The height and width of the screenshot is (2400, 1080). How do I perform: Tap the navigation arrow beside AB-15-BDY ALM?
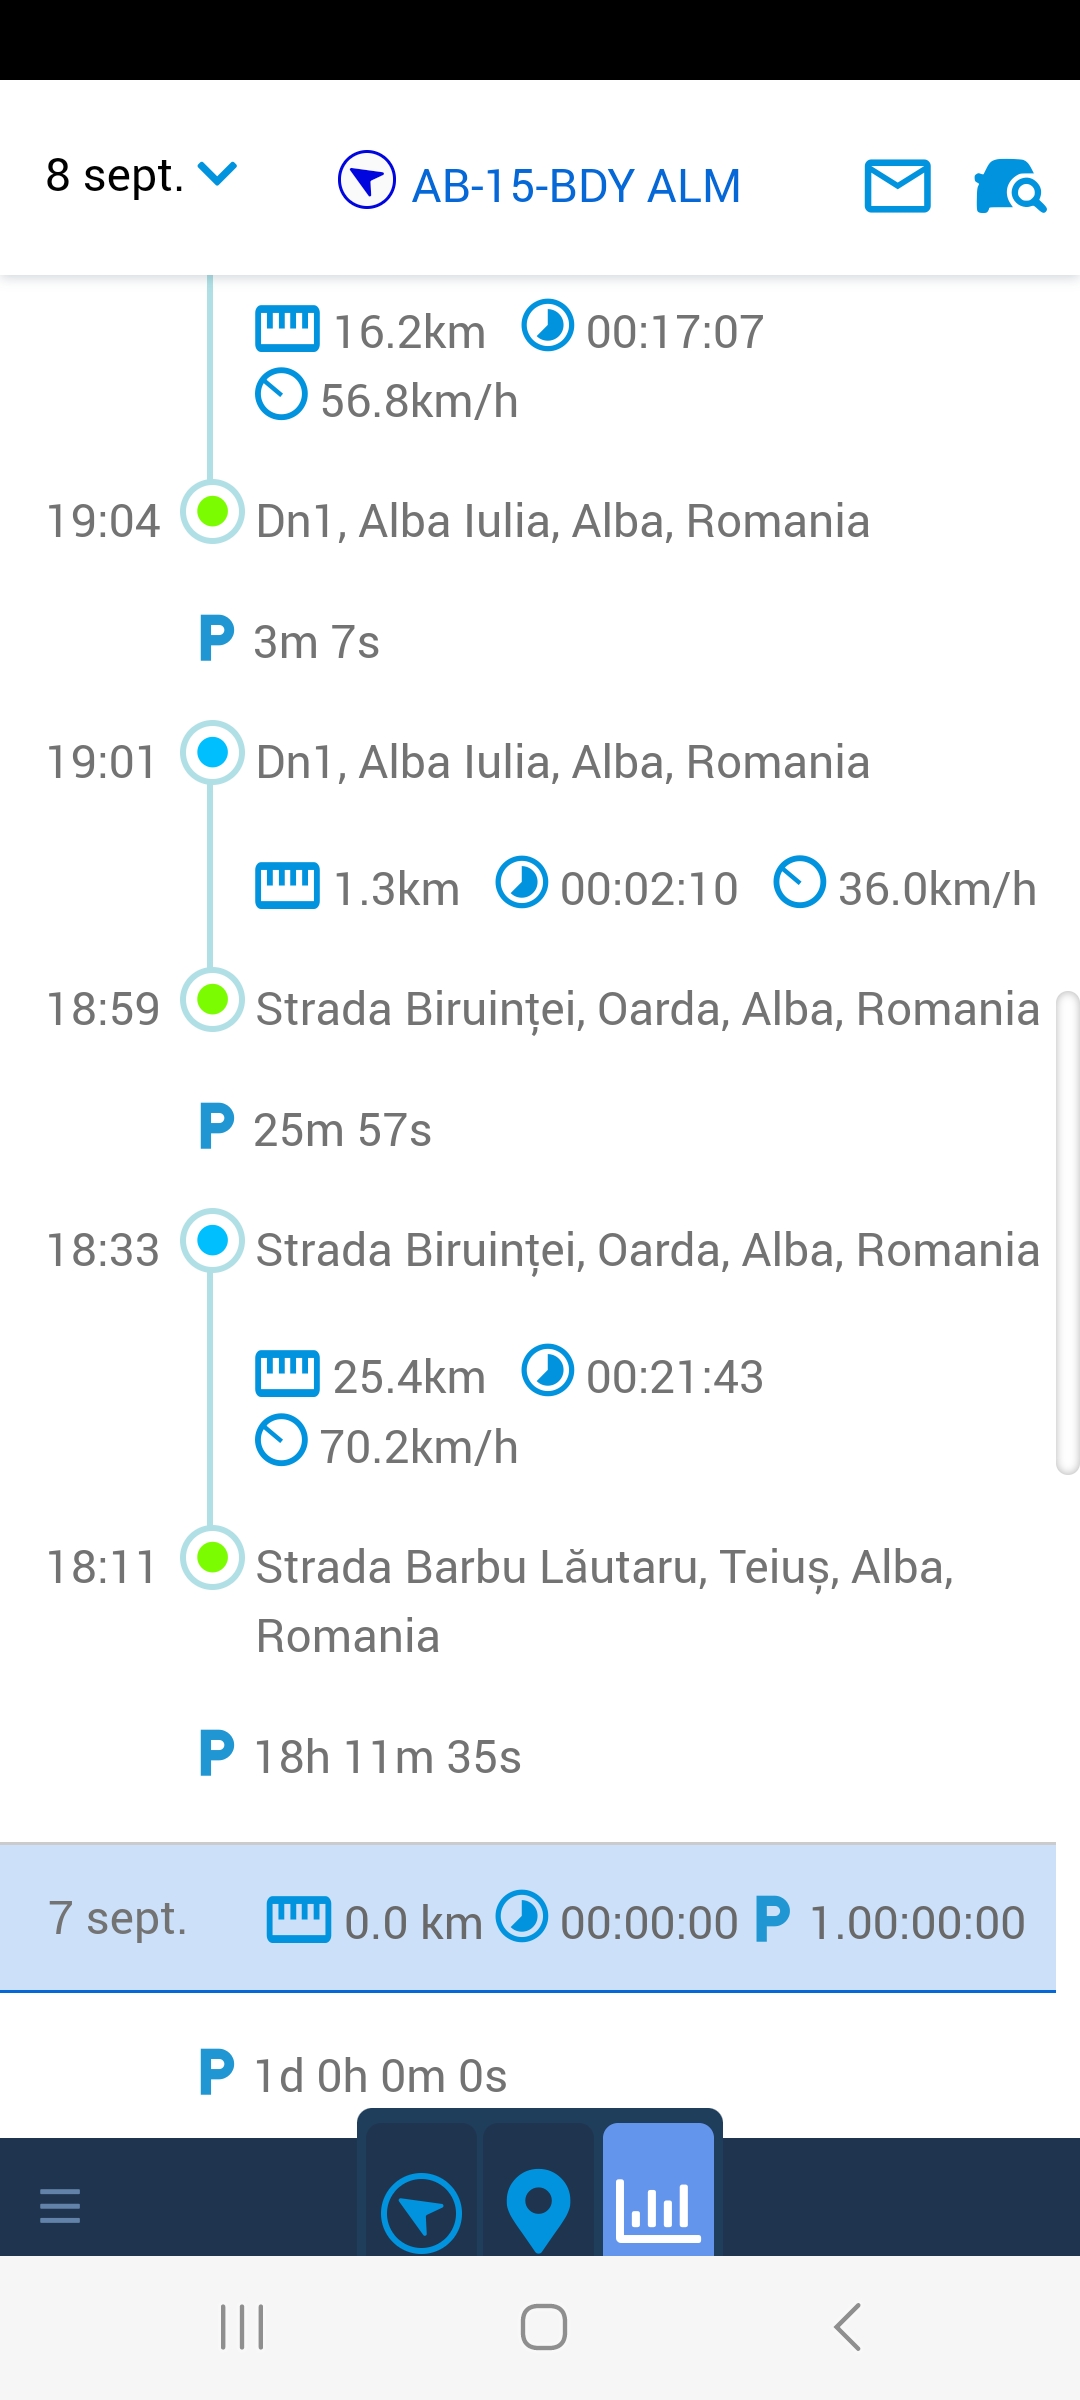pos(367,180)
